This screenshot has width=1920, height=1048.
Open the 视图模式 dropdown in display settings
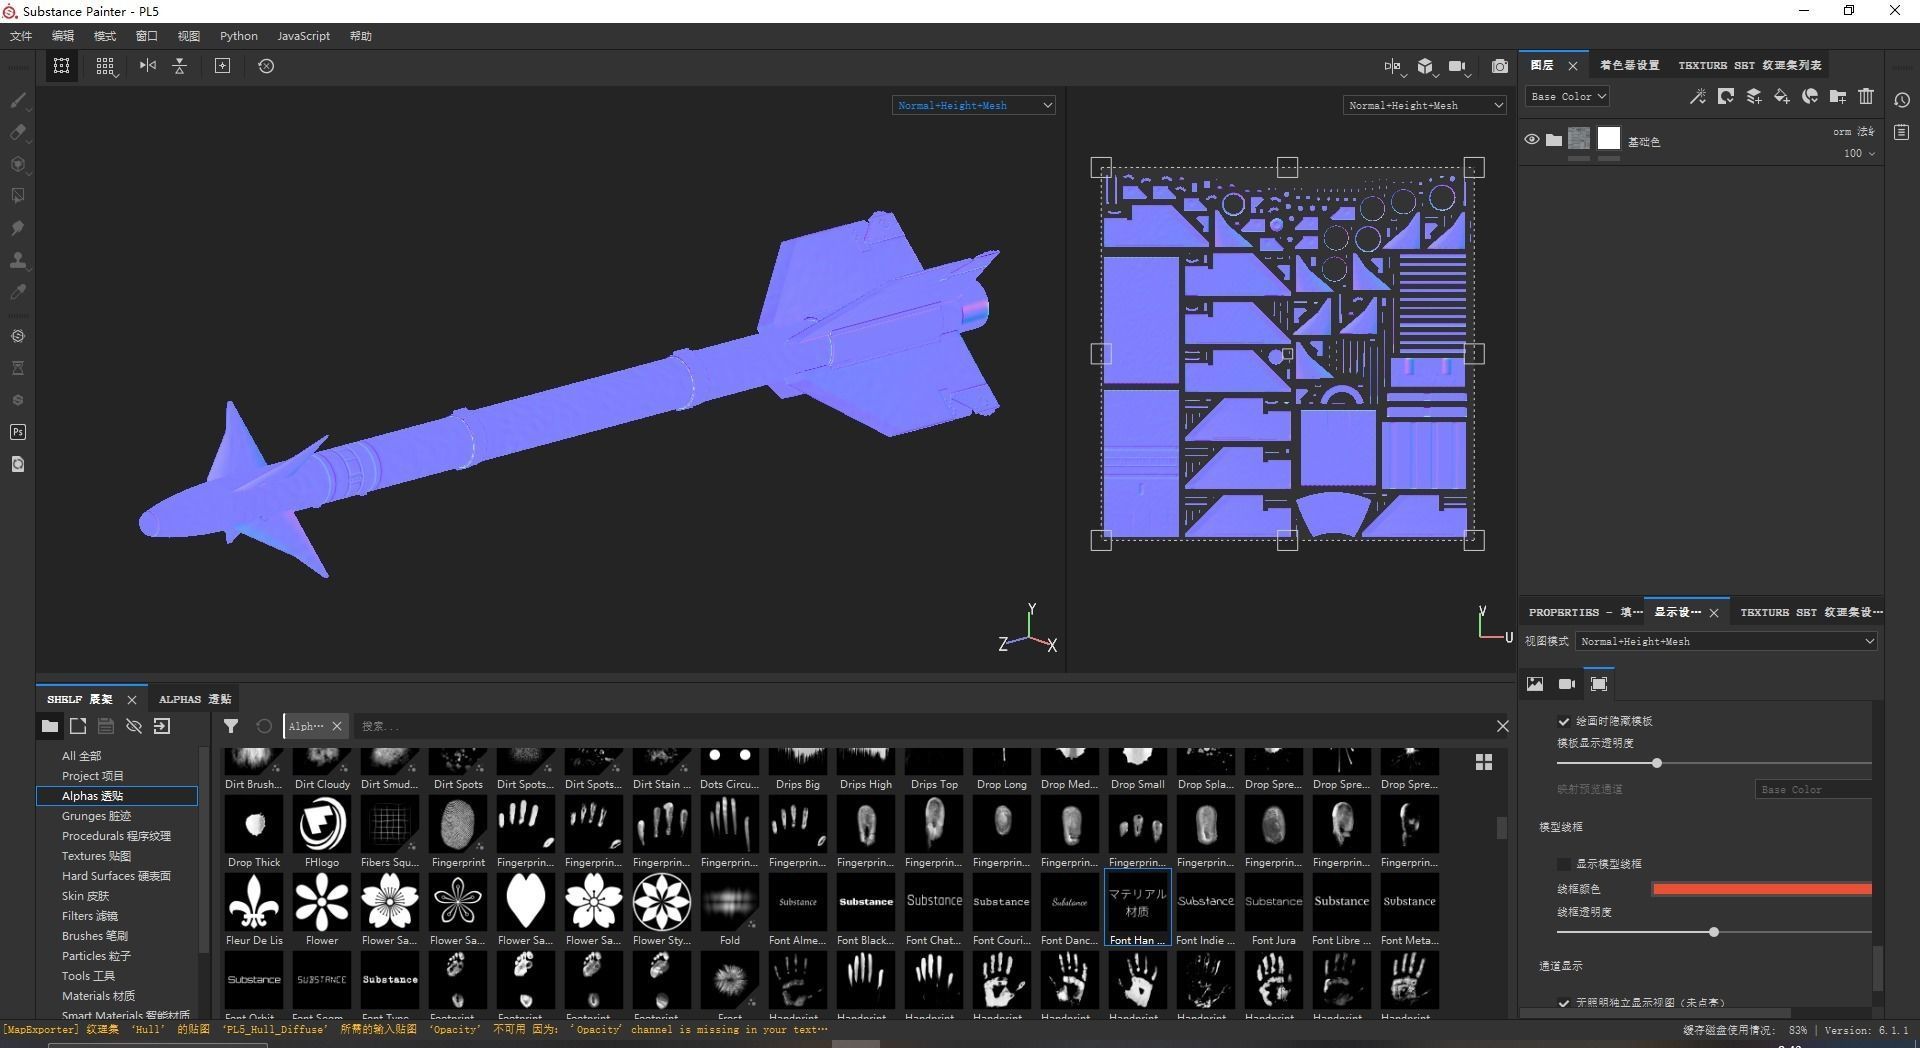coord(1726,641)
